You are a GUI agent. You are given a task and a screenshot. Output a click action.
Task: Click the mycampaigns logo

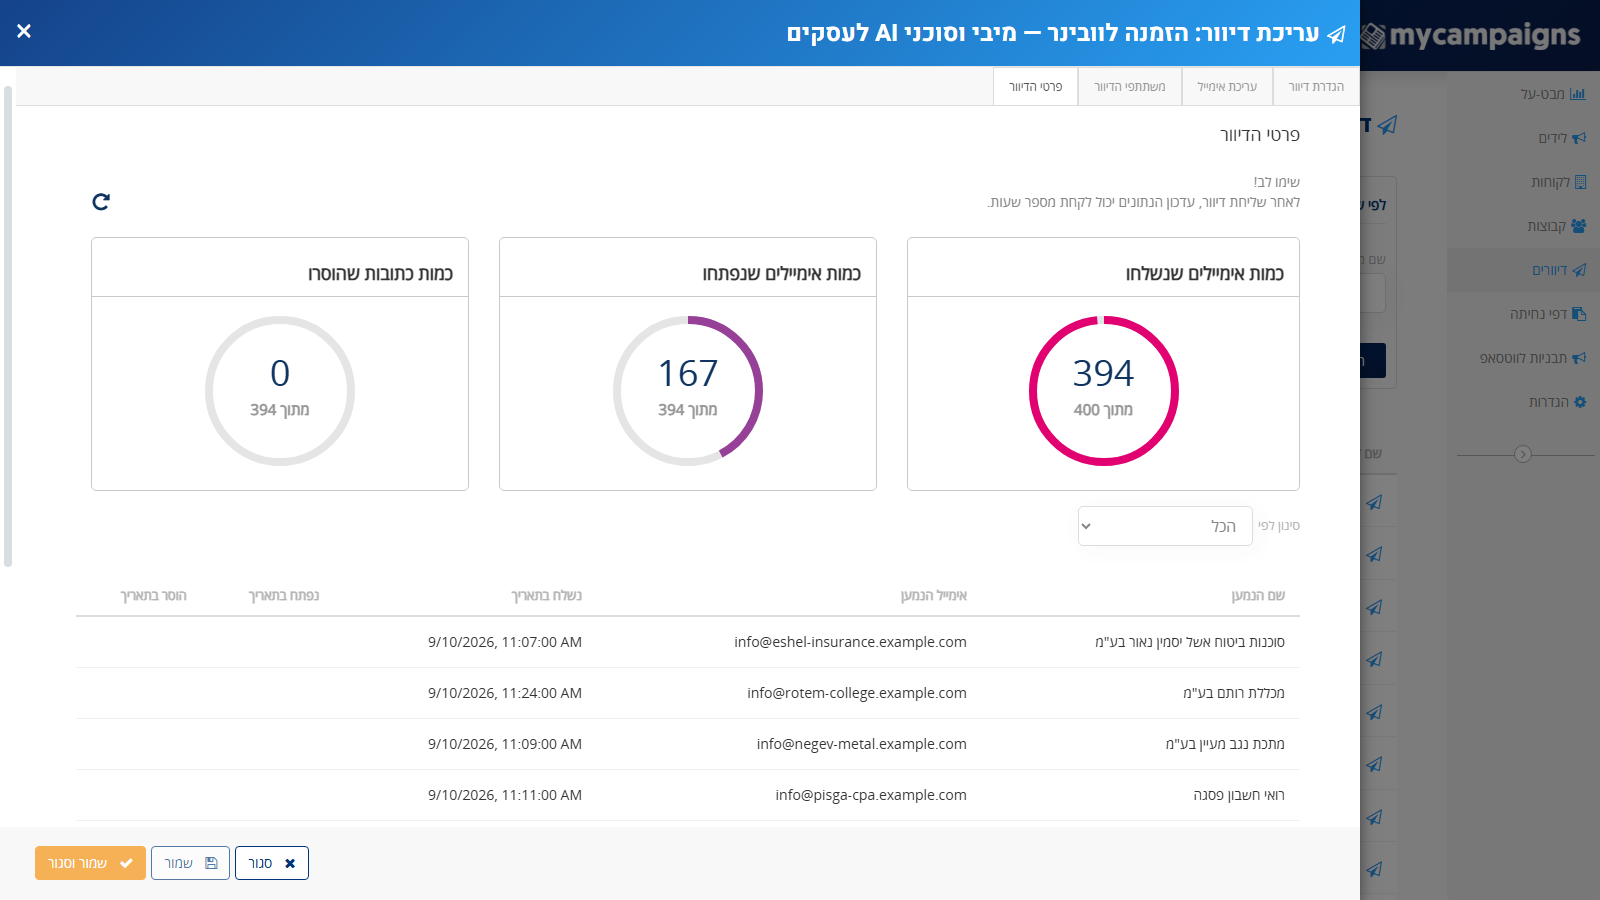point(1471,36)
